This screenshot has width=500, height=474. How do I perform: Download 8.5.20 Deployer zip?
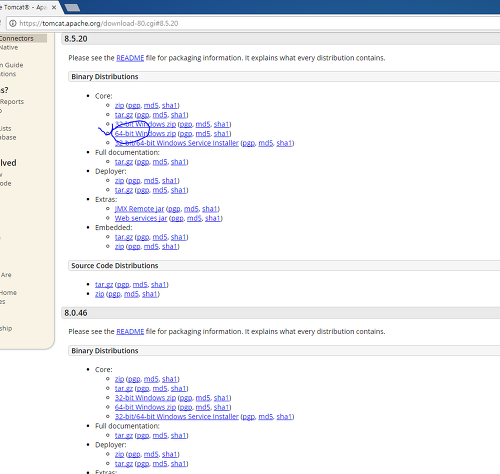[119, 181]
